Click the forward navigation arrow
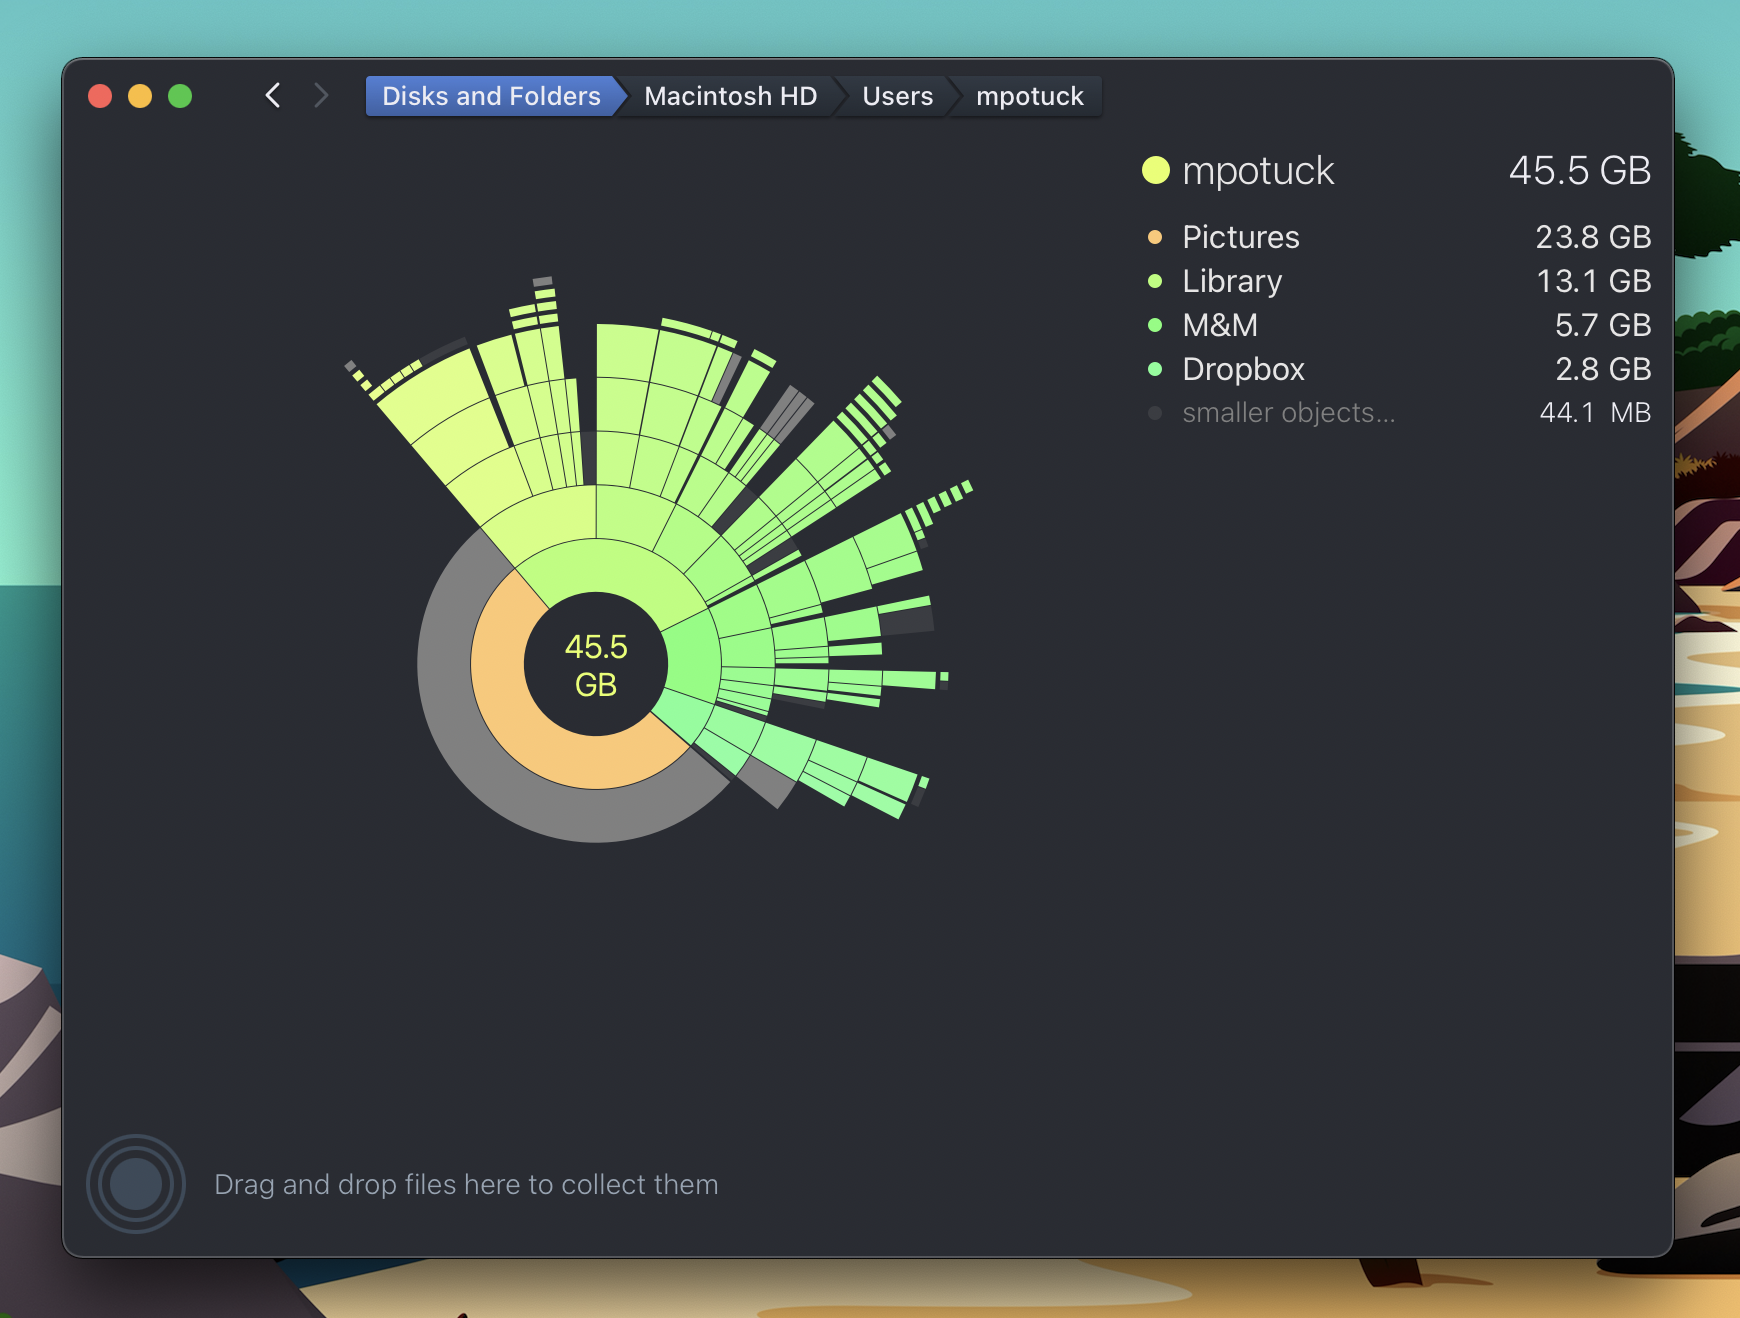Viewport: 1740px width, 1318px height. tap(321, 96)
